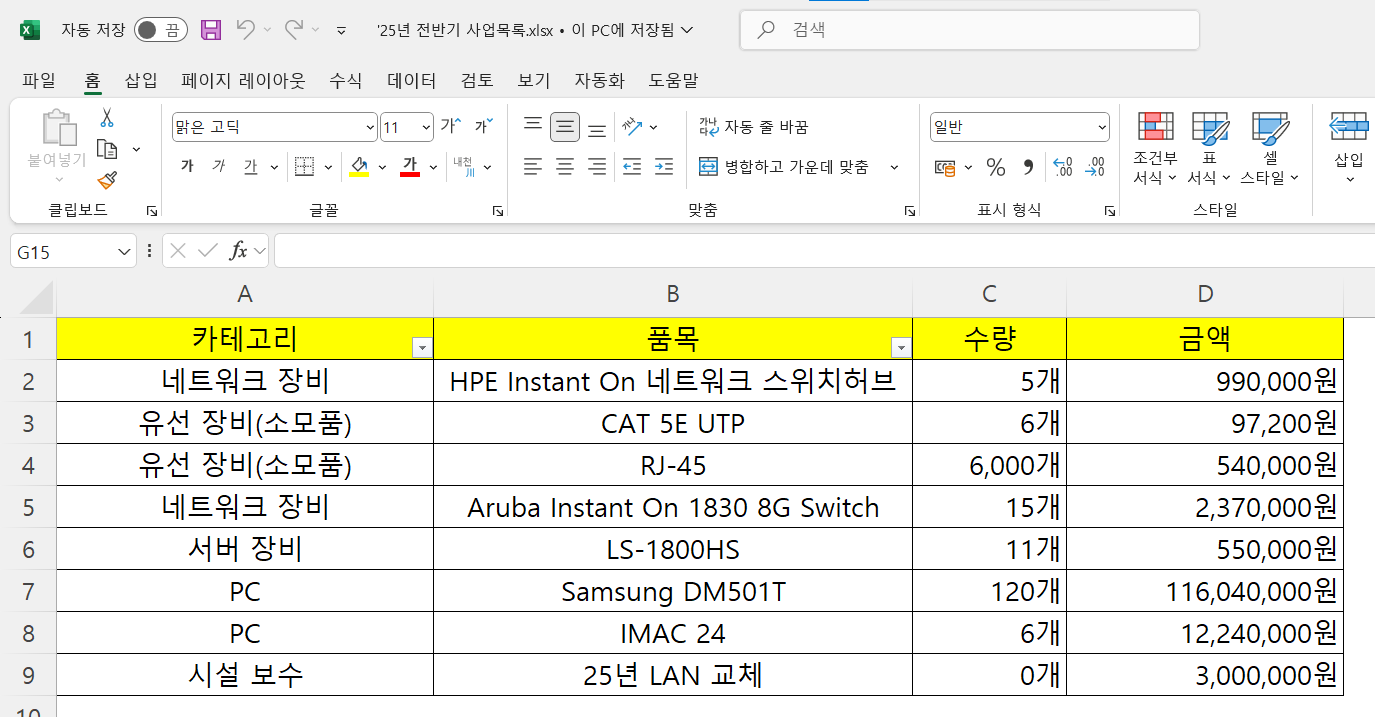The height and width of the screenshot is (717, 1375).
Task: Apply percent style
Action: (996, 167)
